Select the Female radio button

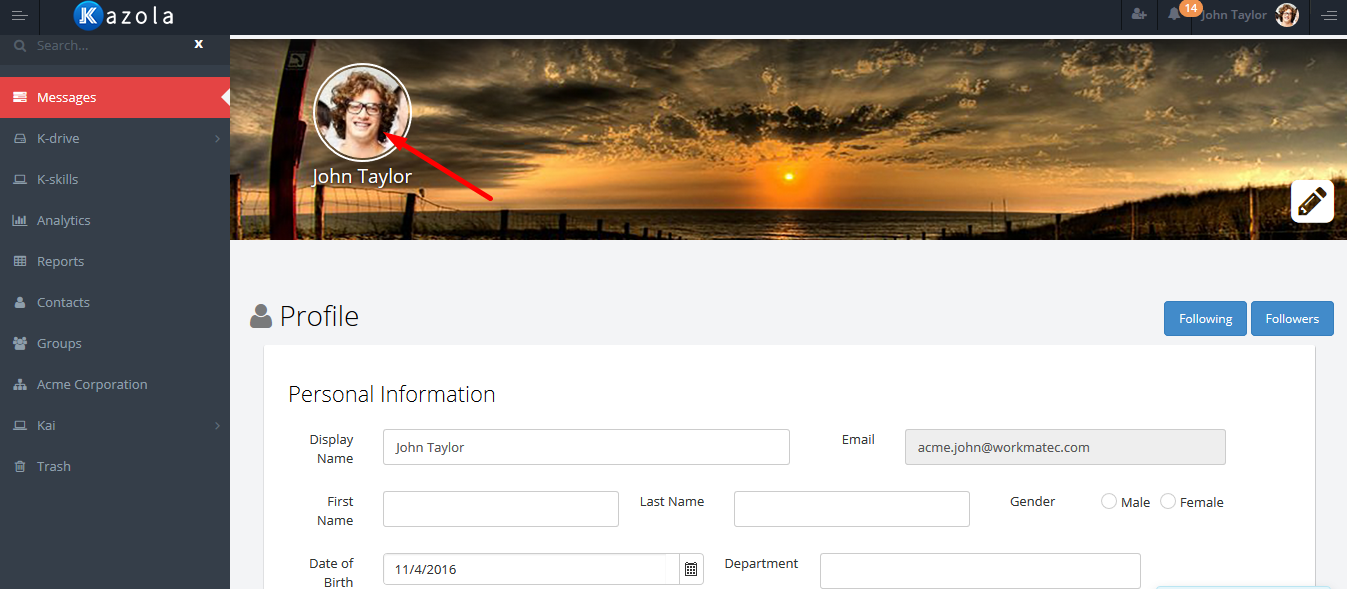point(1168,502)
